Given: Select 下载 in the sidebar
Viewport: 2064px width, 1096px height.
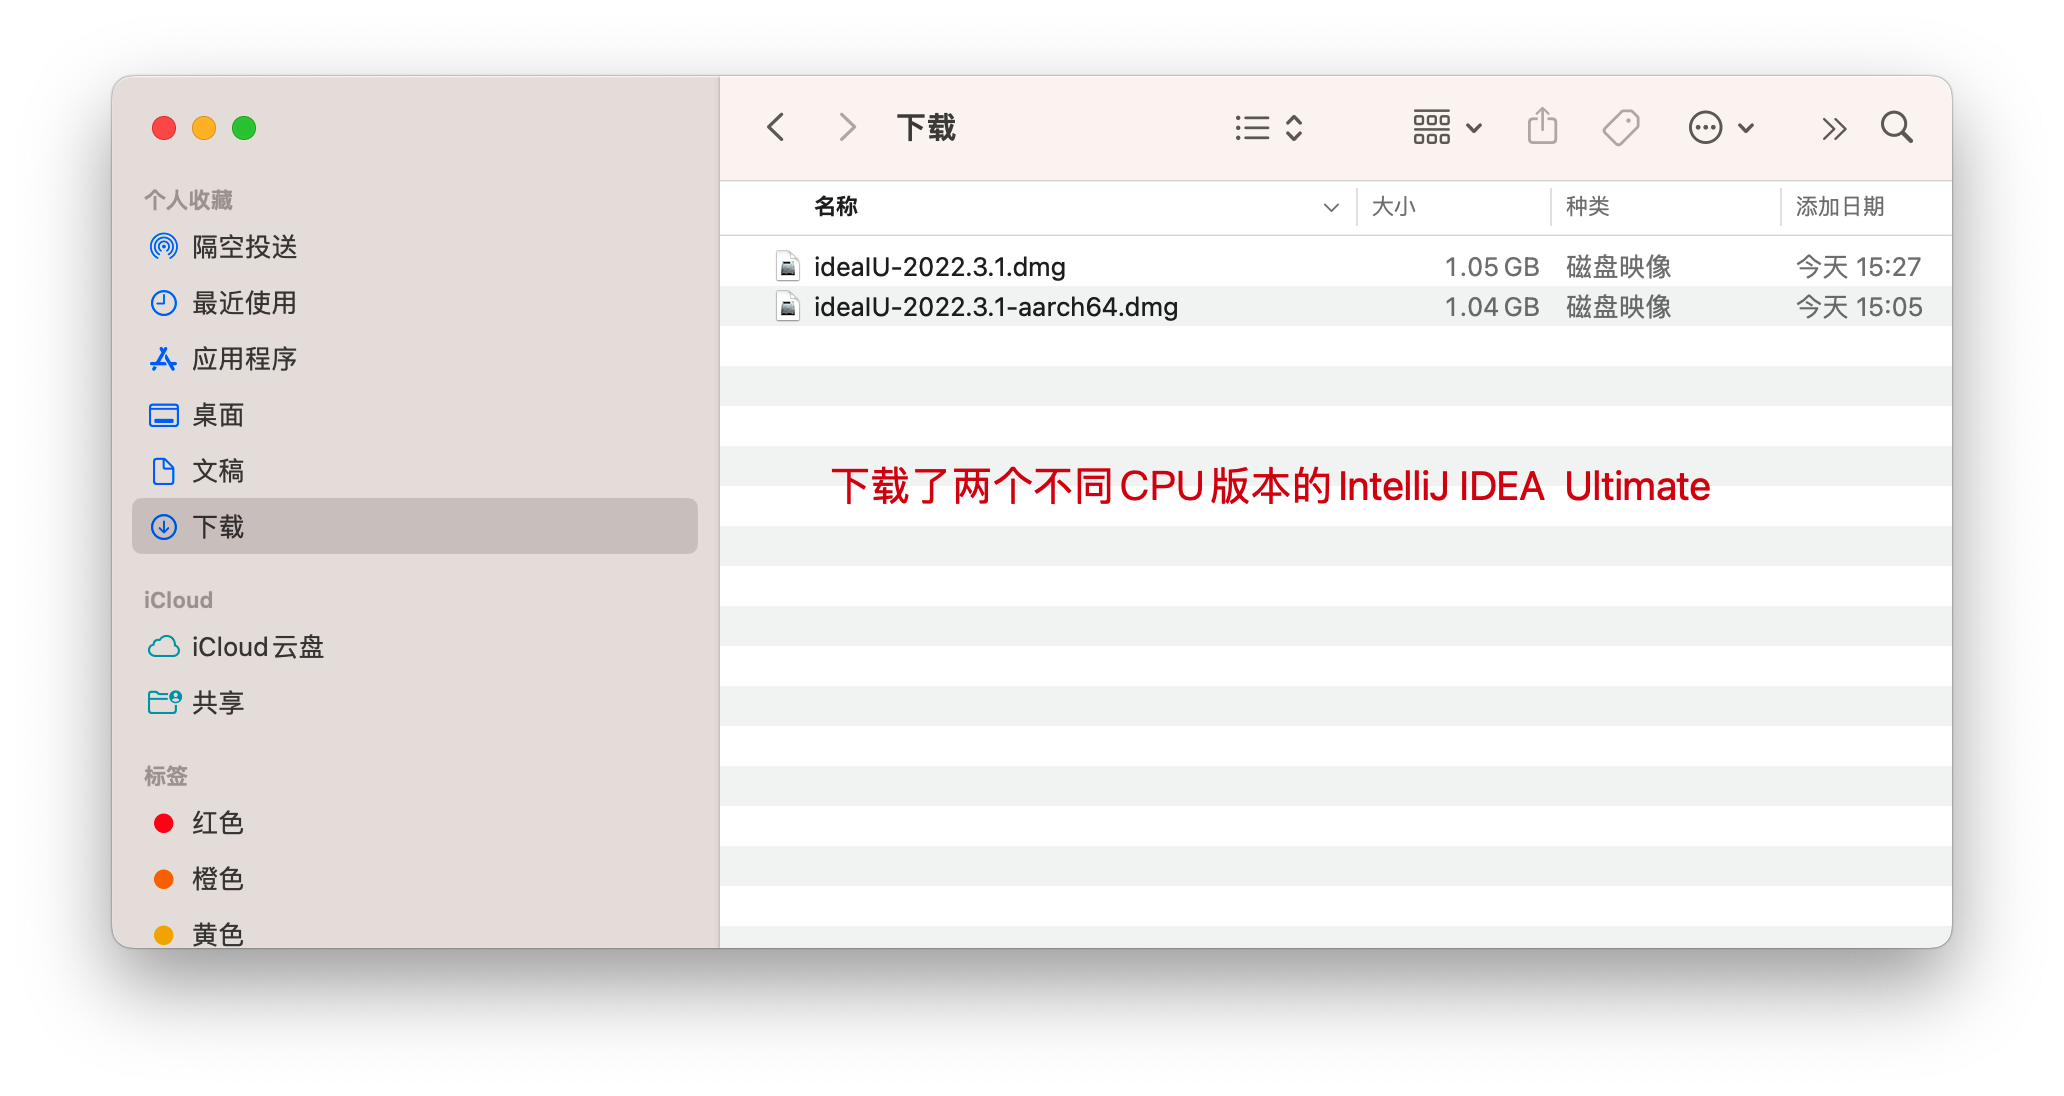Looking at the screenshot, I should click(x=415, y=527).
